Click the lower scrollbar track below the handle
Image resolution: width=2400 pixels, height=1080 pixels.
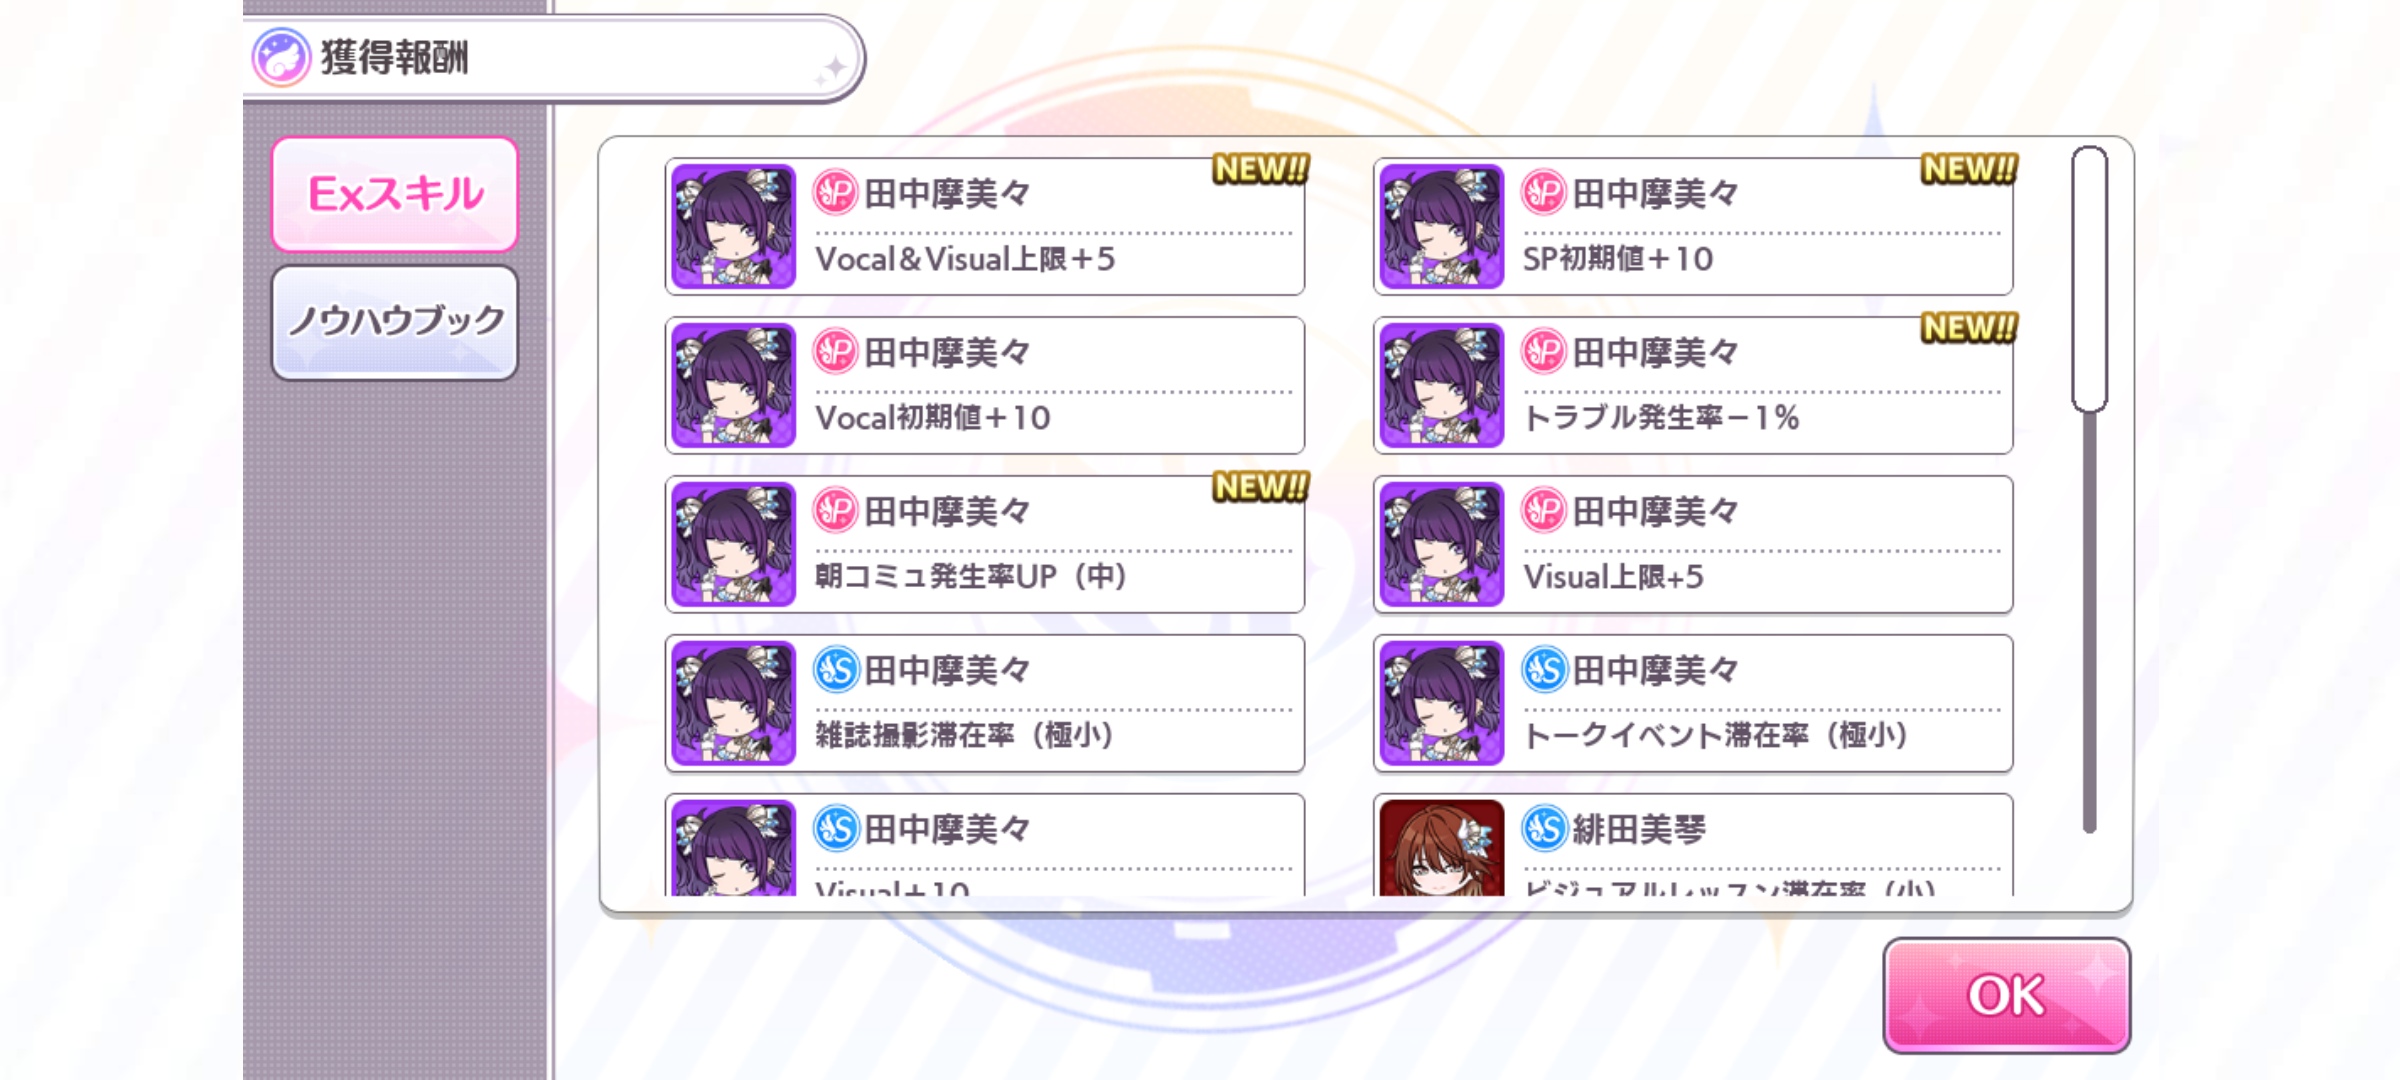click(x=2089, y=622)
